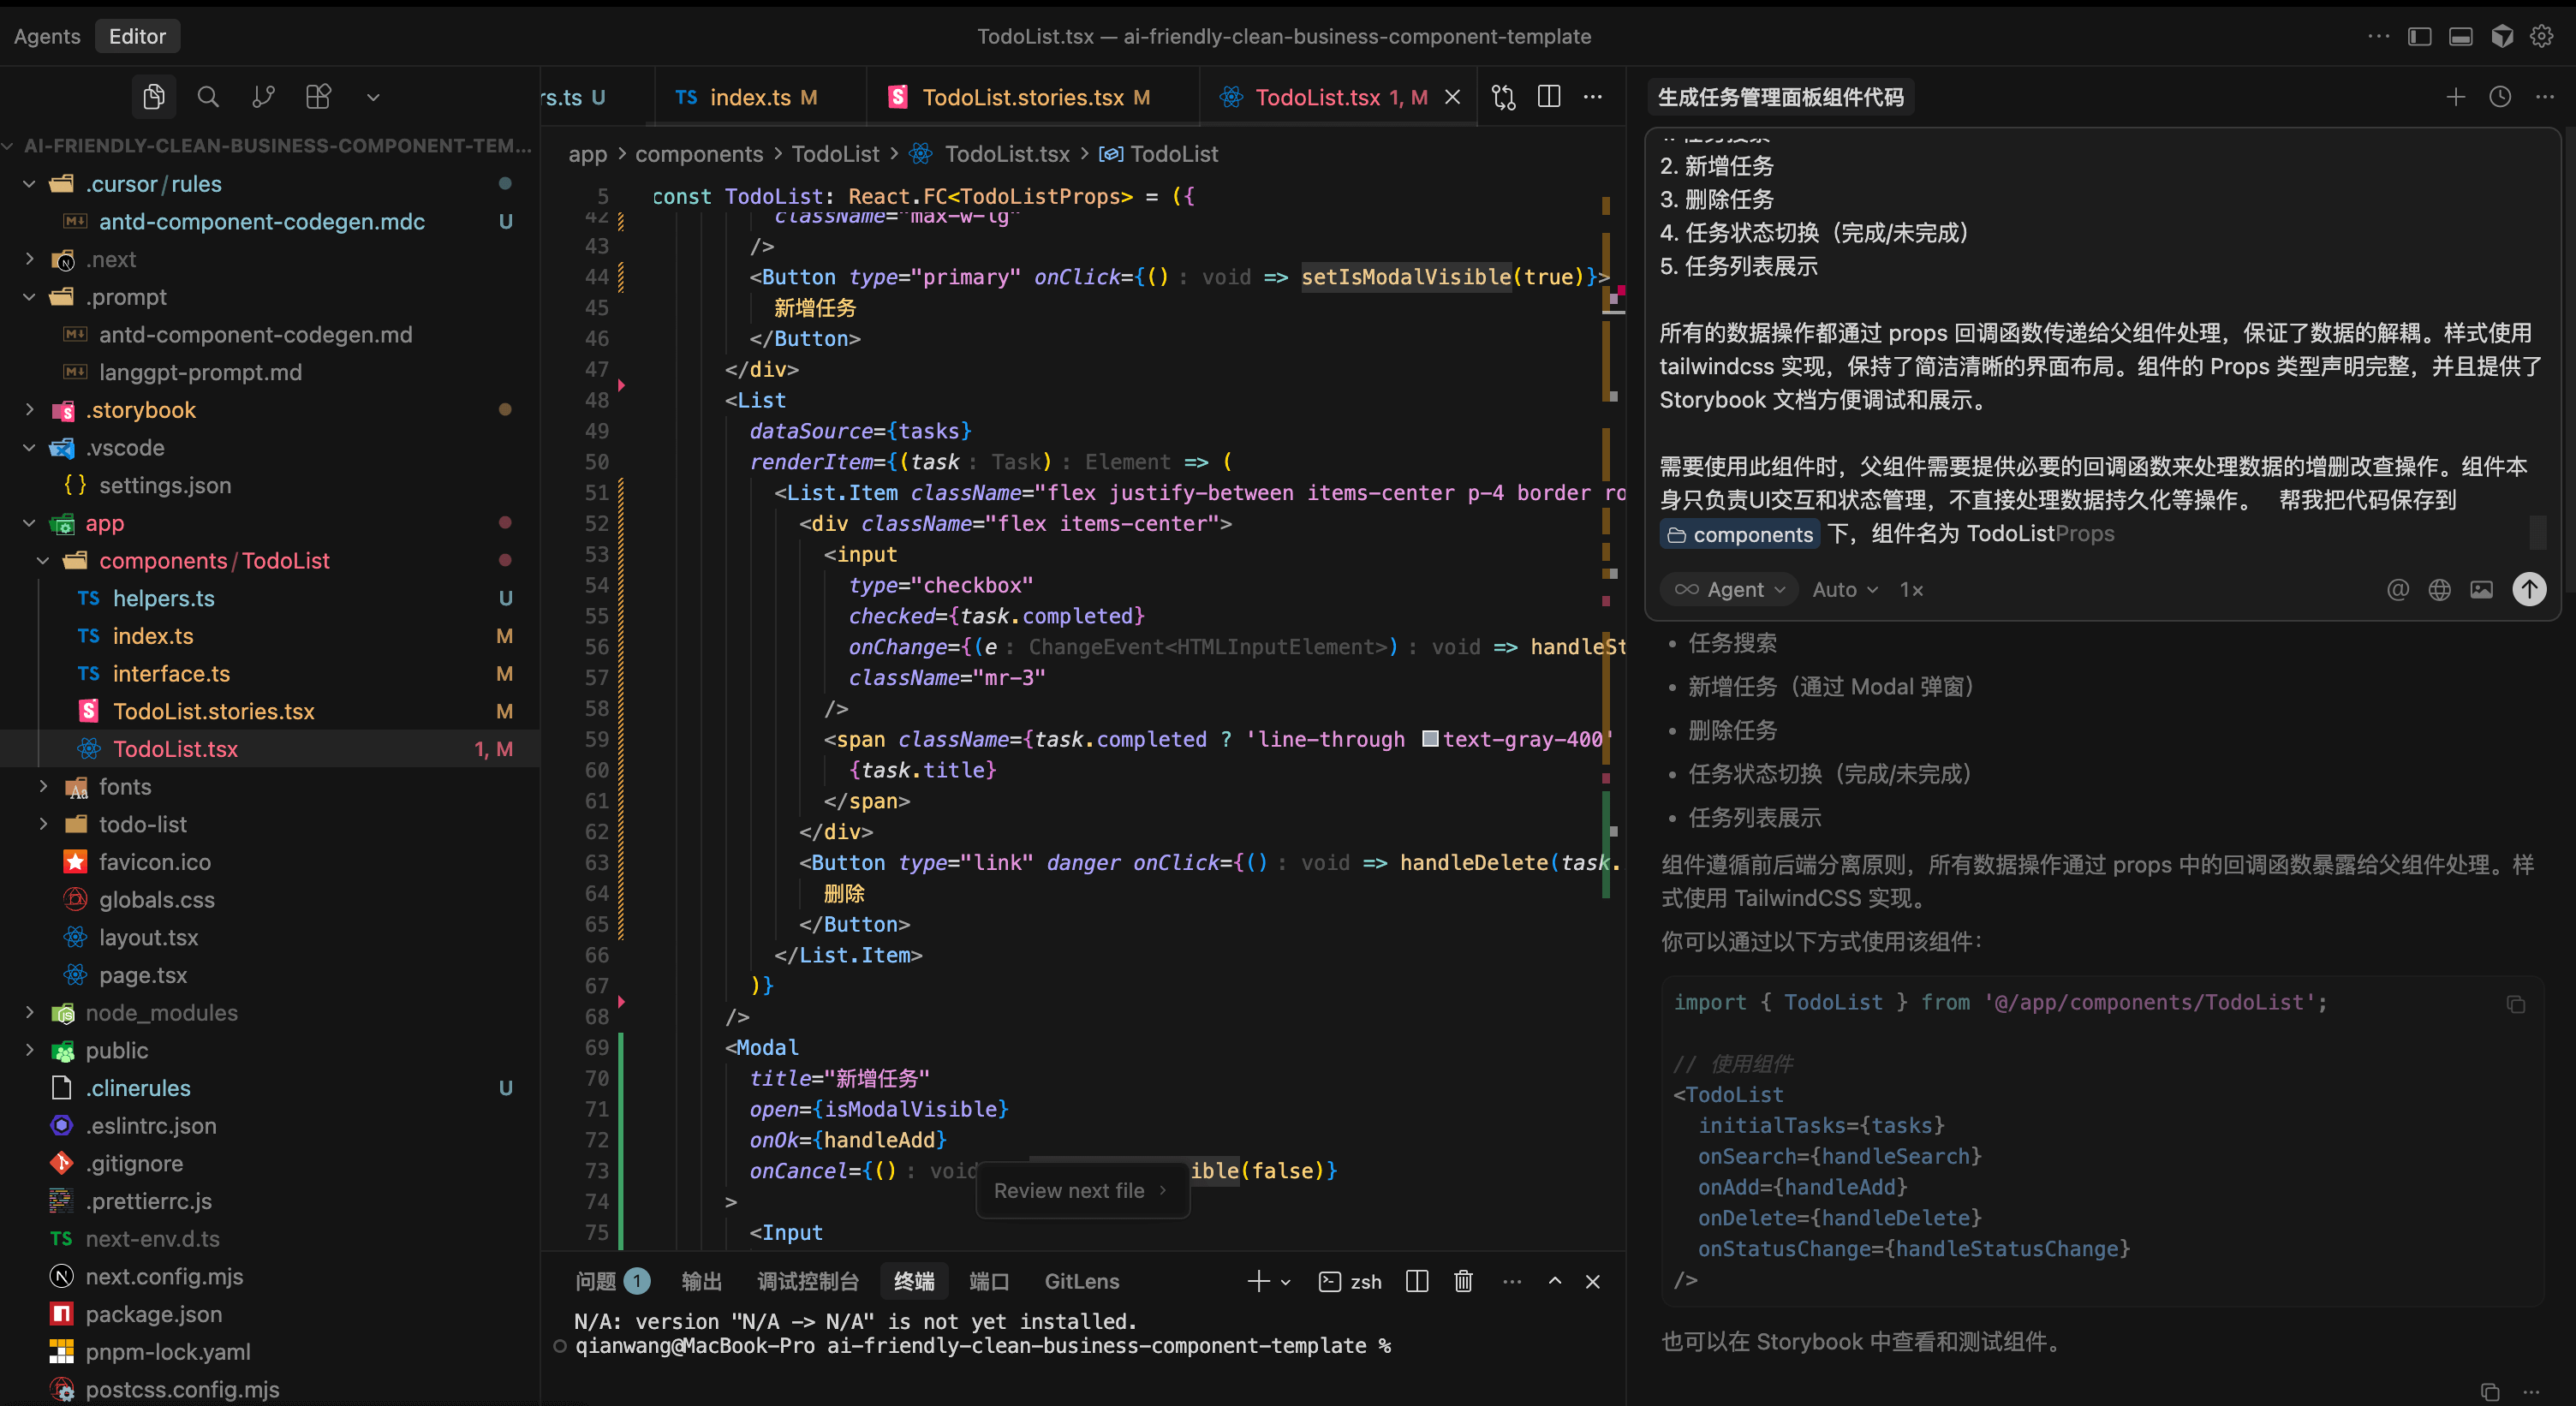
Task: Click the split editor icon
Action: coord(1548,97)
